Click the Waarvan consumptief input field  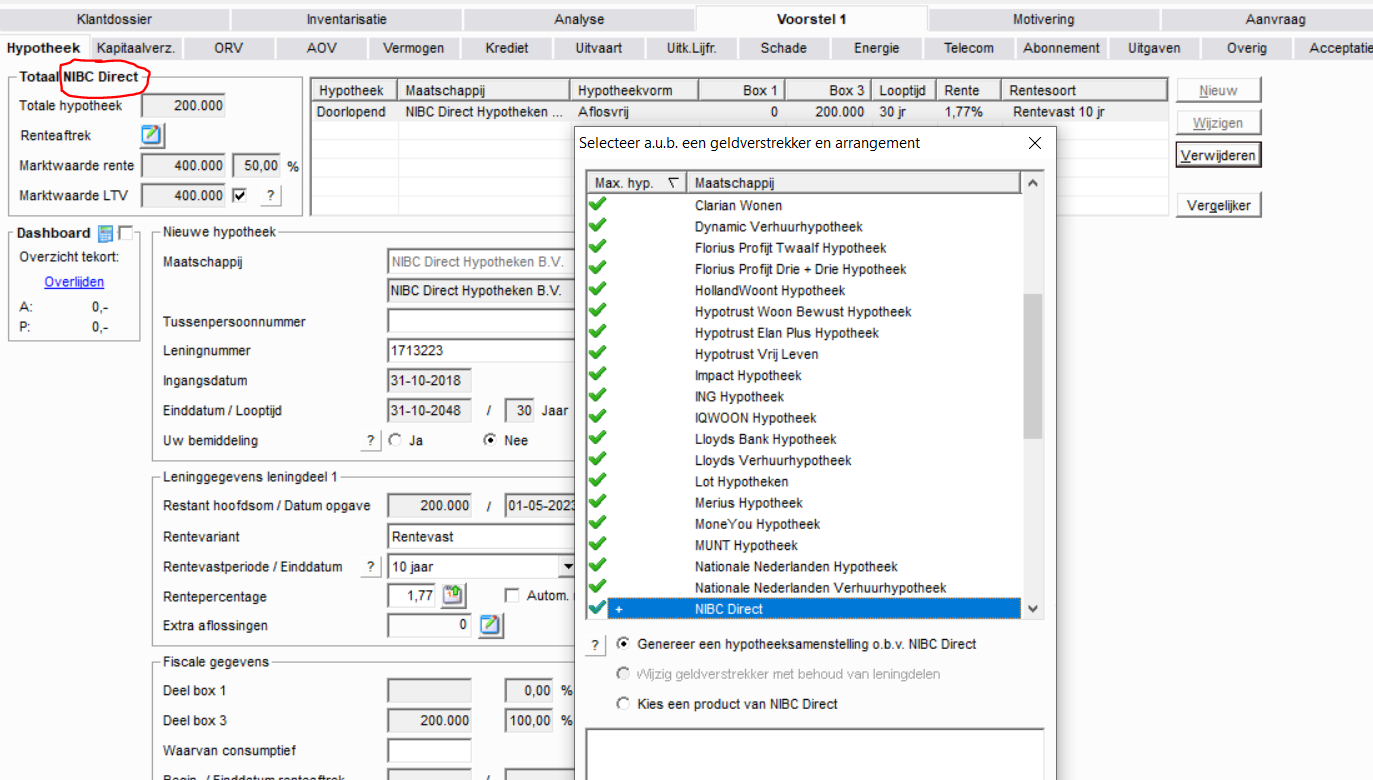point(429,751)
